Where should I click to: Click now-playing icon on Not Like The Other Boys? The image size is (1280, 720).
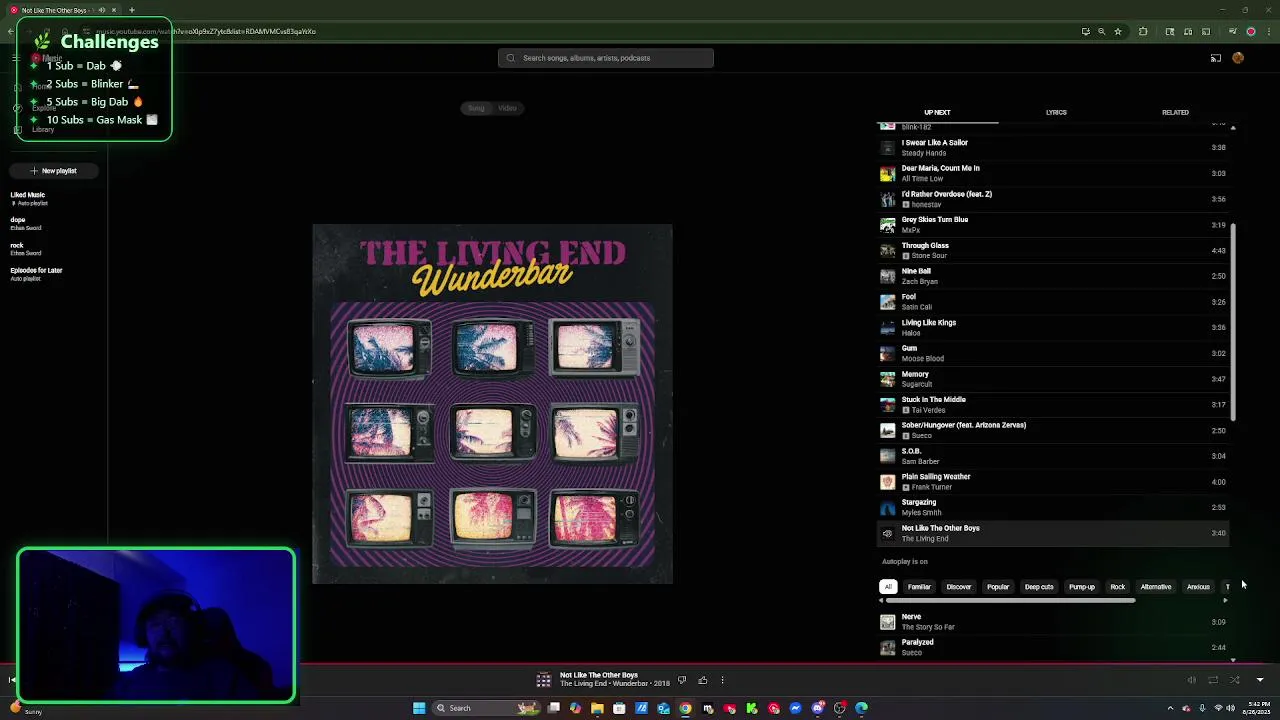pyautogui.click(x=887, y=533)
